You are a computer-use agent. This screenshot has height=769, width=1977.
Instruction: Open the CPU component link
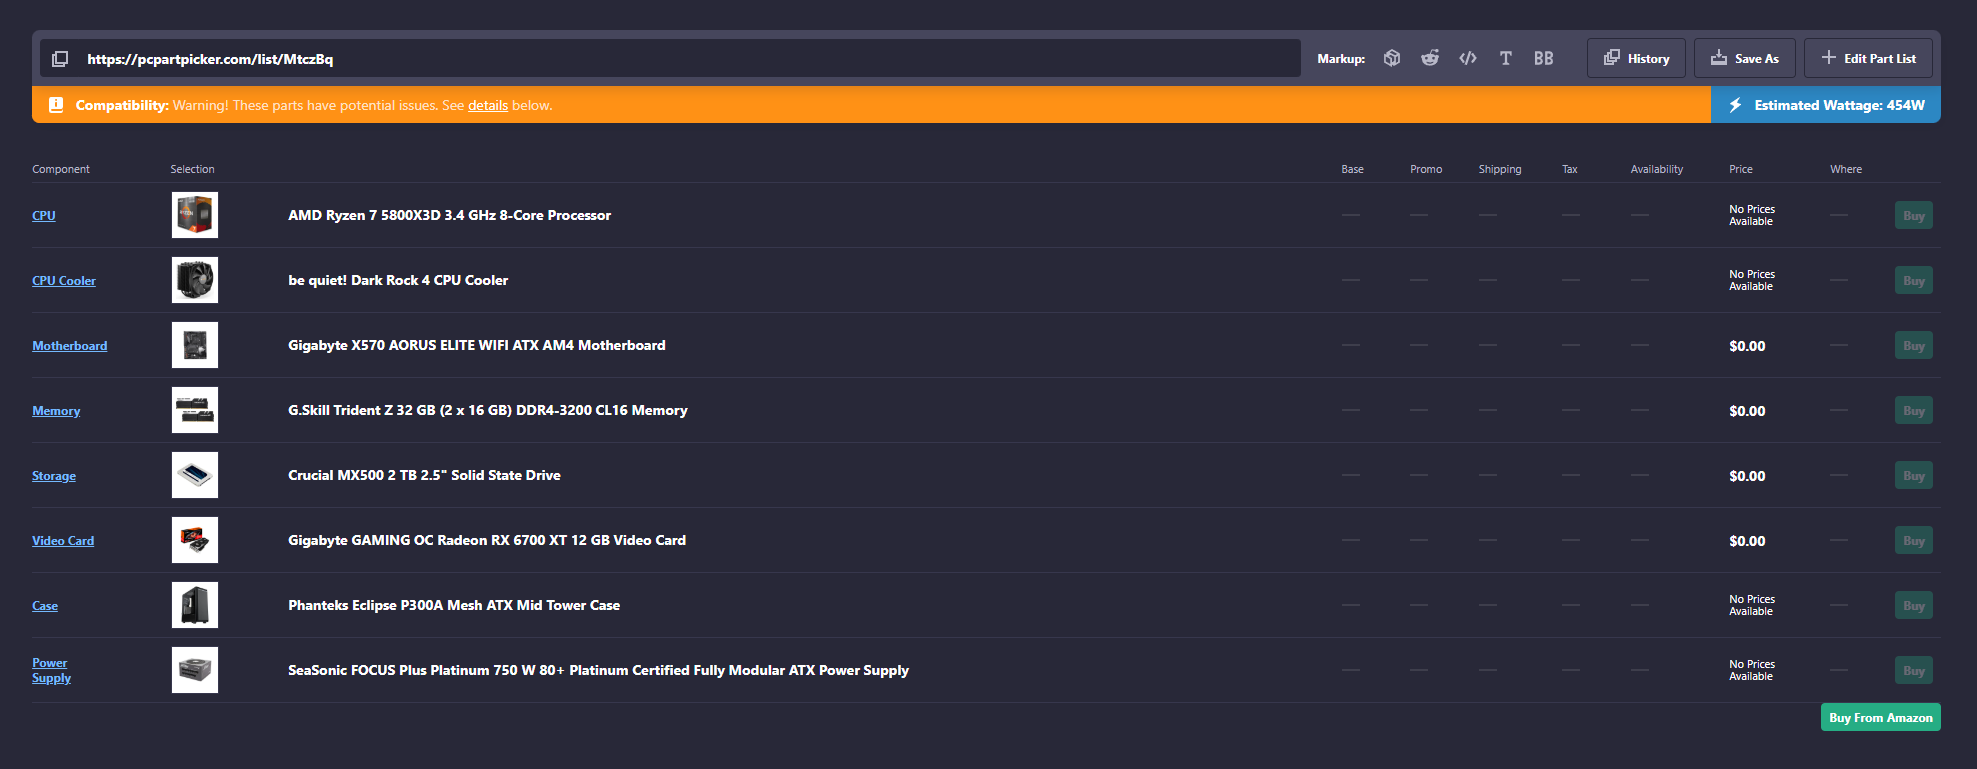(x=44, y=216)
